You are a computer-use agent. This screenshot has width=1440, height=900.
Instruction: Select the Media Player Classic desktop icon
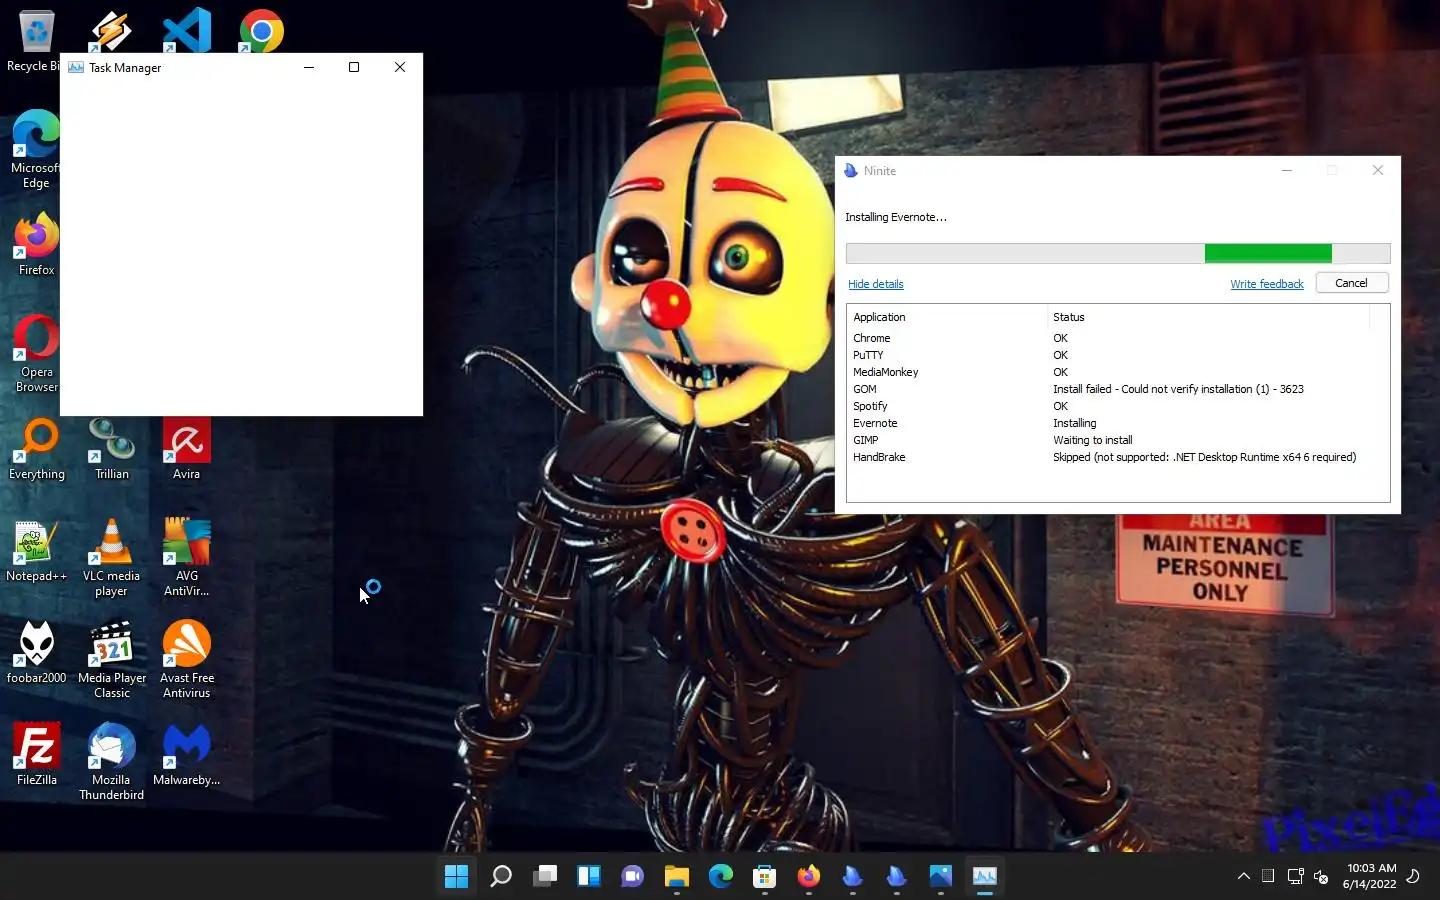(x=111, y=660)
